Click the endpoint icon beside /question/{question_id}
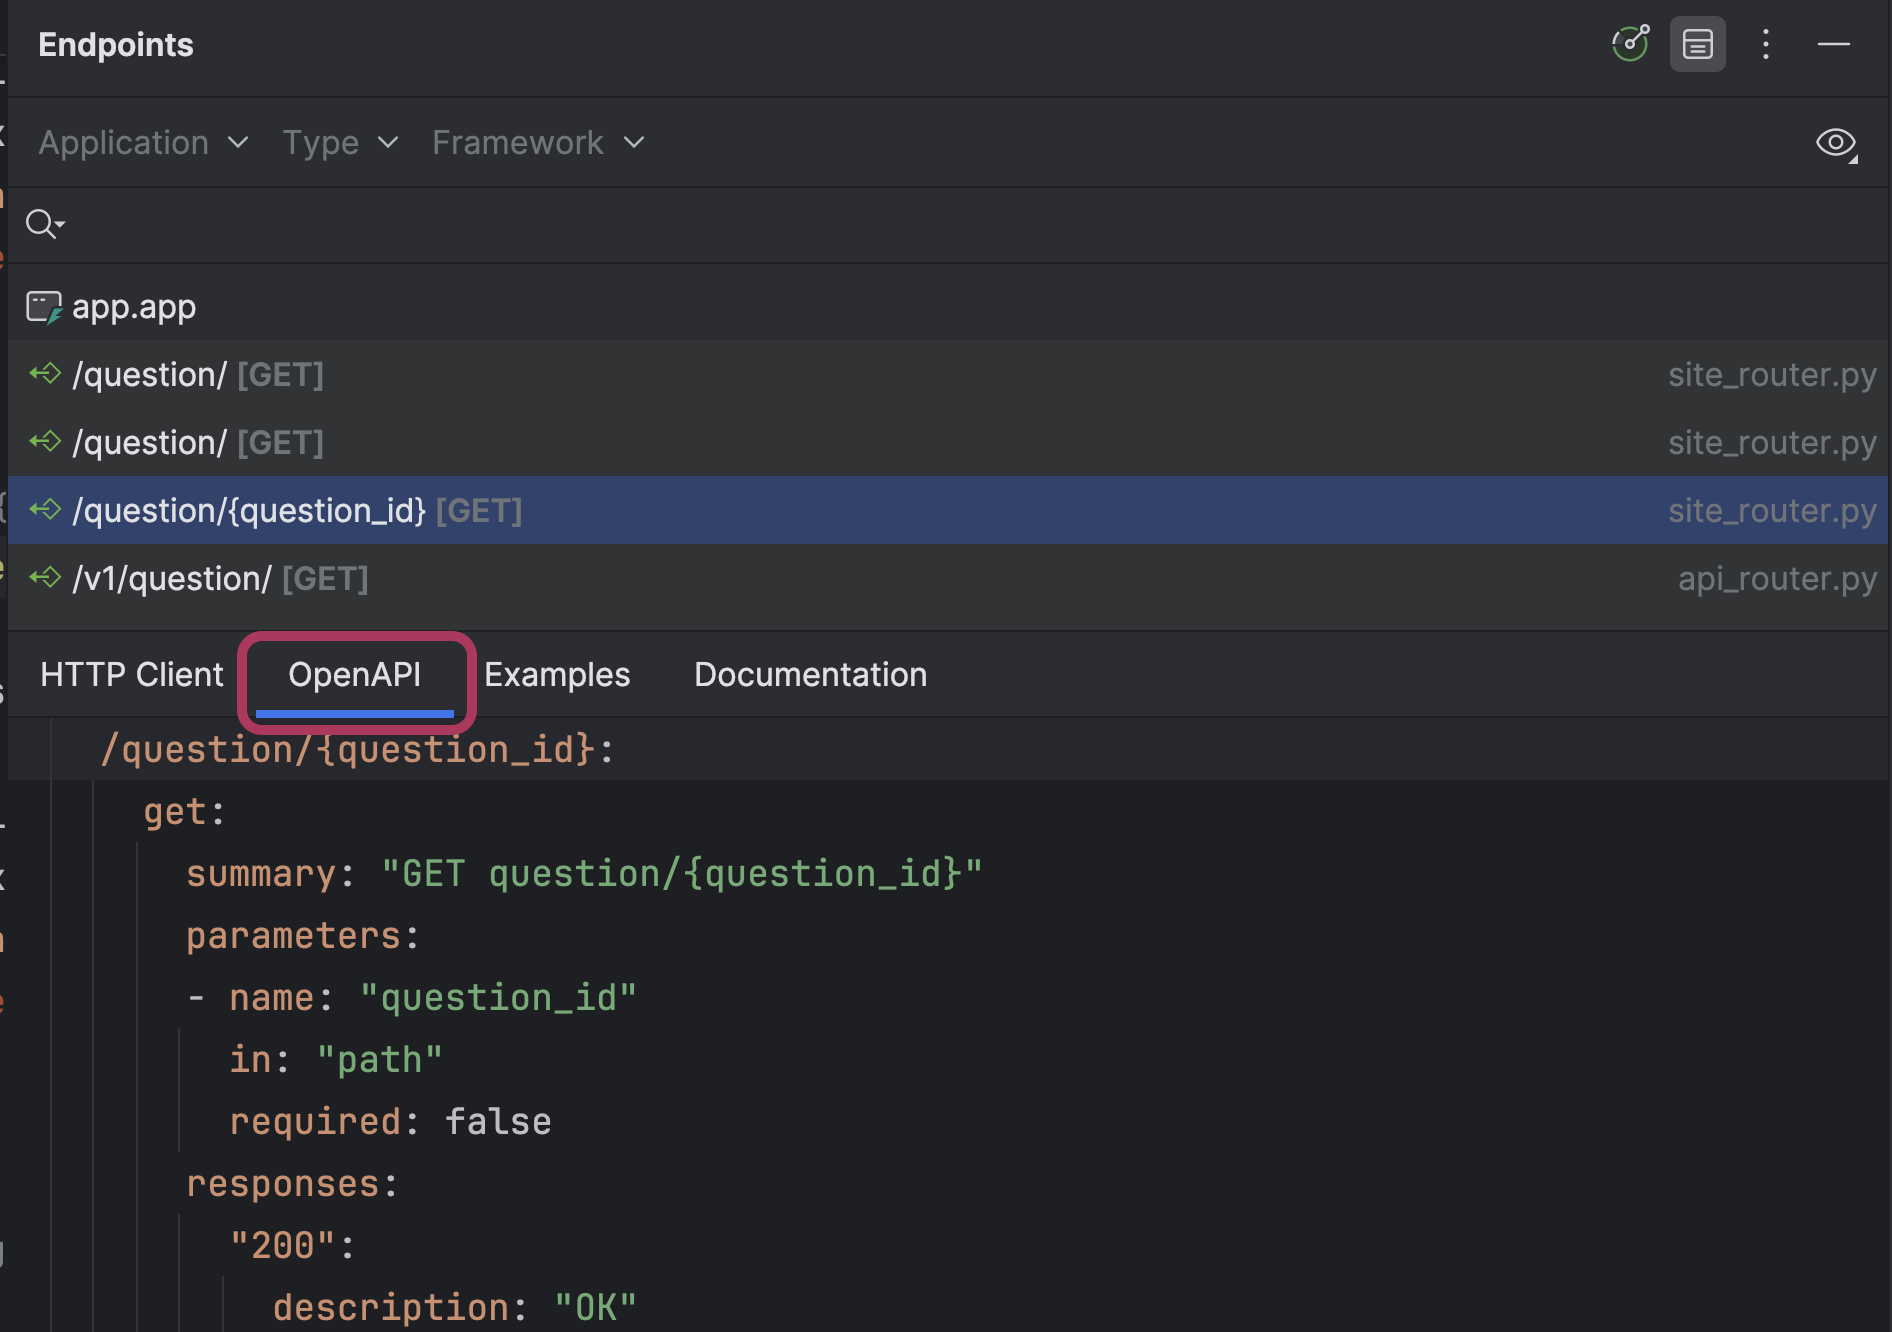 pyautogui.click(x=45, y=510)
